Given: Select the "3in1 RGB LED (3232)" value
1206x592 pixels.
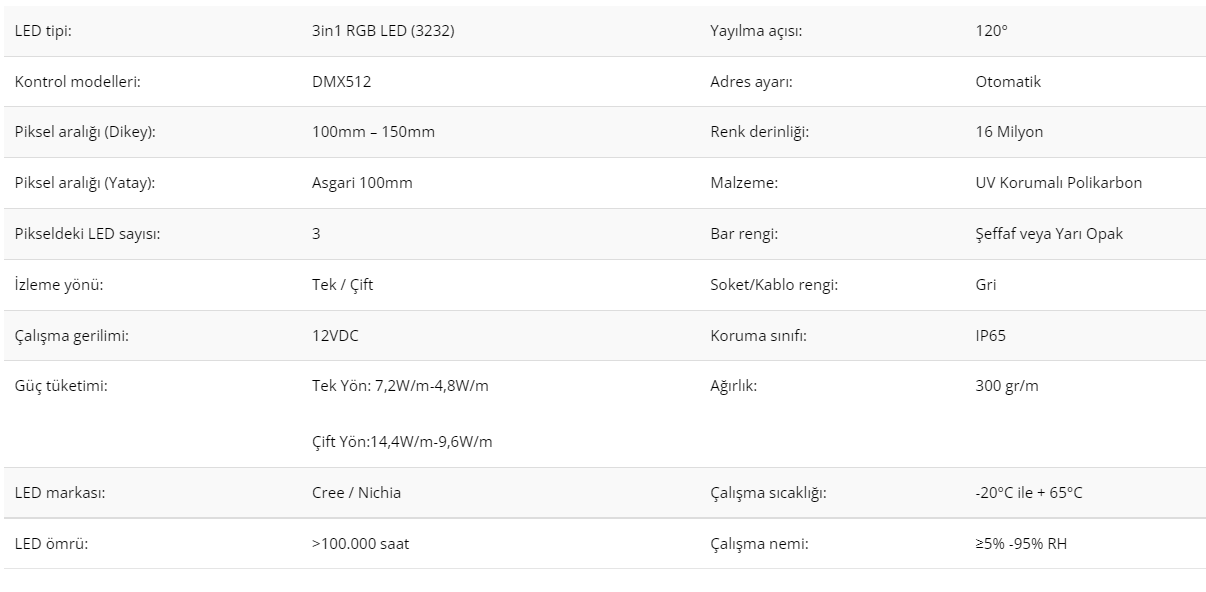Looking at the screenshot, I should click(383, 31).
